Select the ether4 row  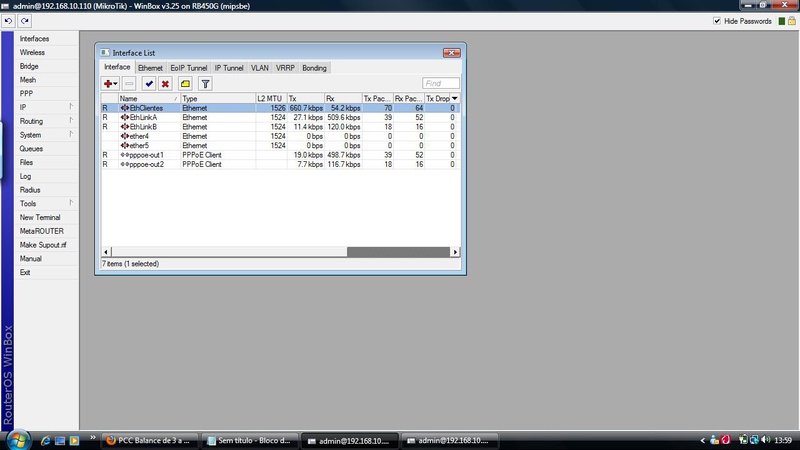(x=280, y=136)
